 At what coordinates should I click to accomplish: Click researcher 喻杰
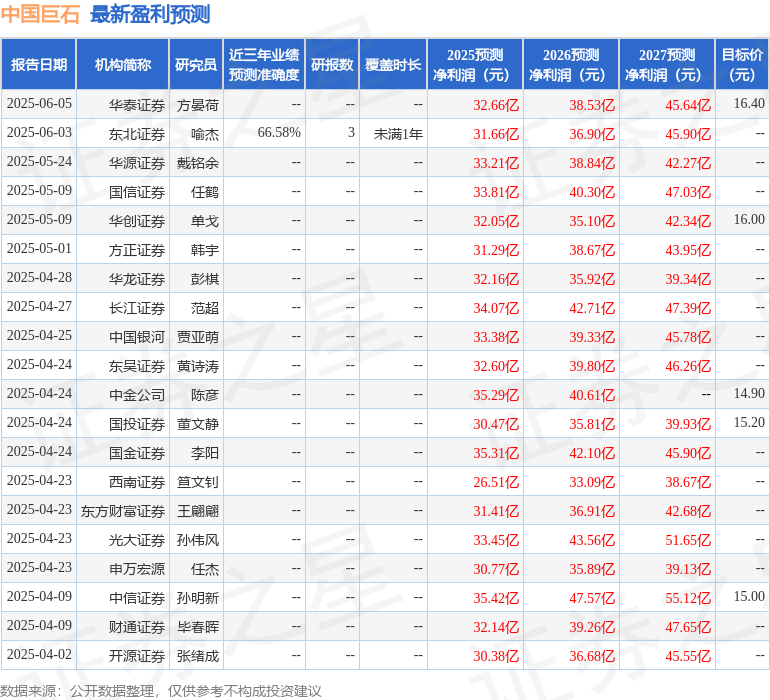click(205, 134)
